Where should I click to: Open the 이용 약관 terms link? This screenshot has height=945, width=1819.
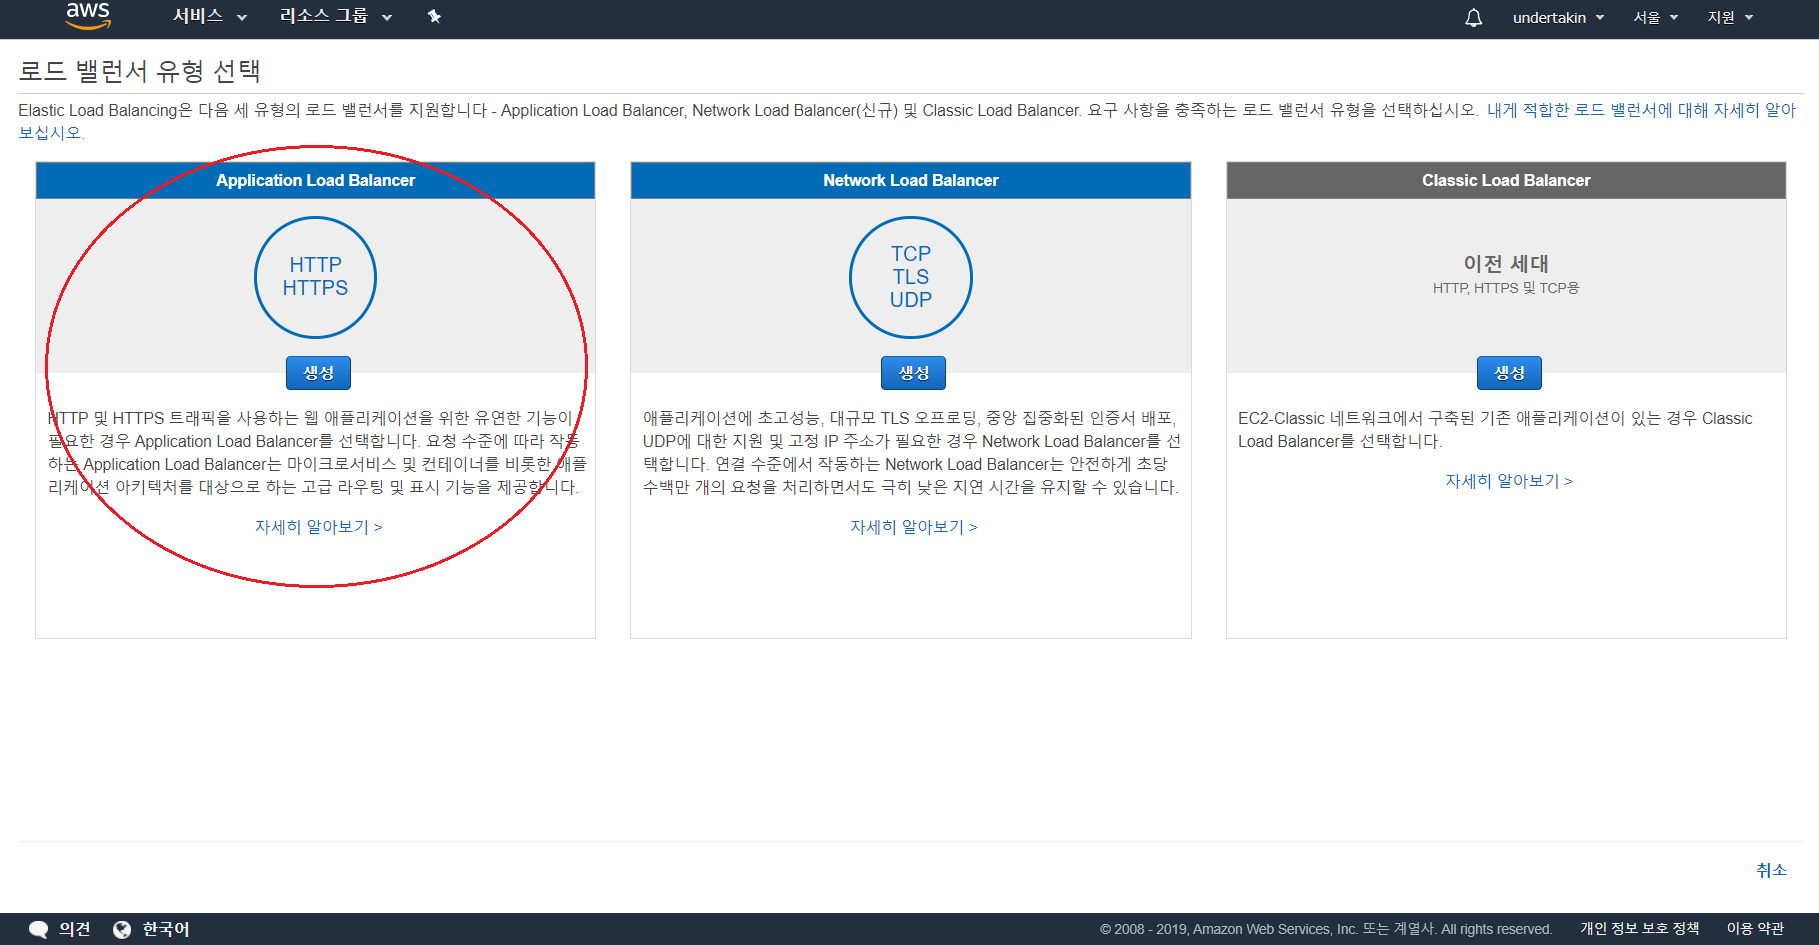point(1755,929)
